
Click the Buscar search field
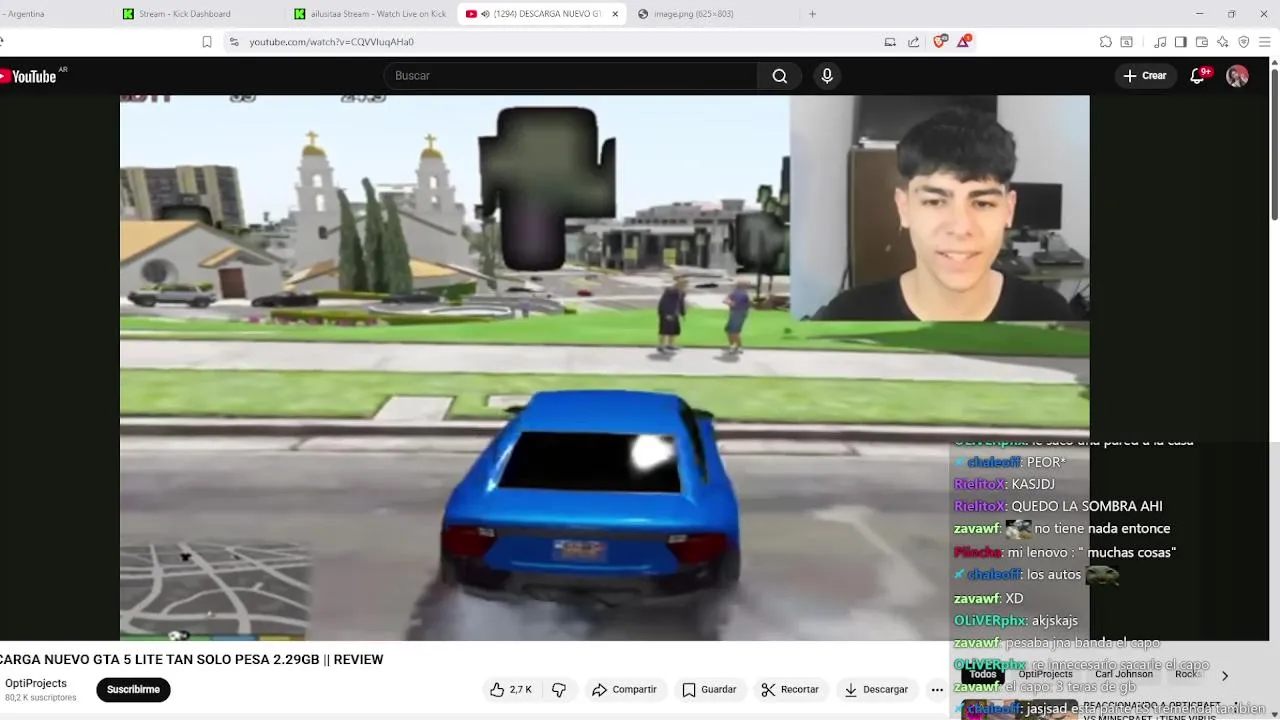click(x=571, y=76)
